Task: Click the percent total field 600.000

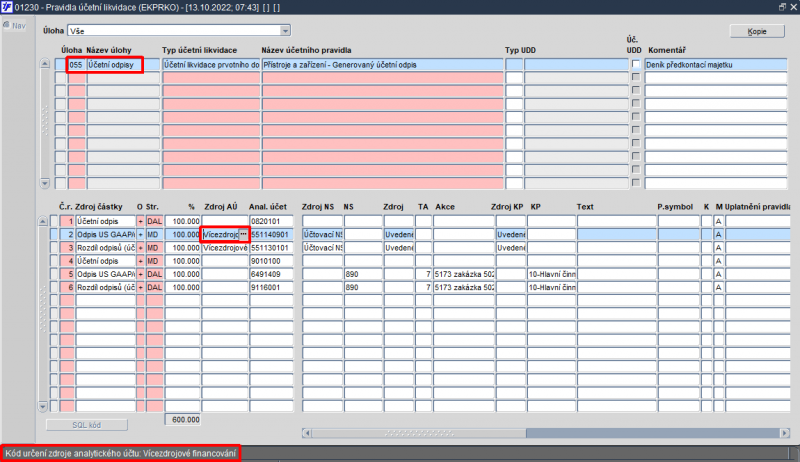Action: pyautogui.click(x=183, y=420)
